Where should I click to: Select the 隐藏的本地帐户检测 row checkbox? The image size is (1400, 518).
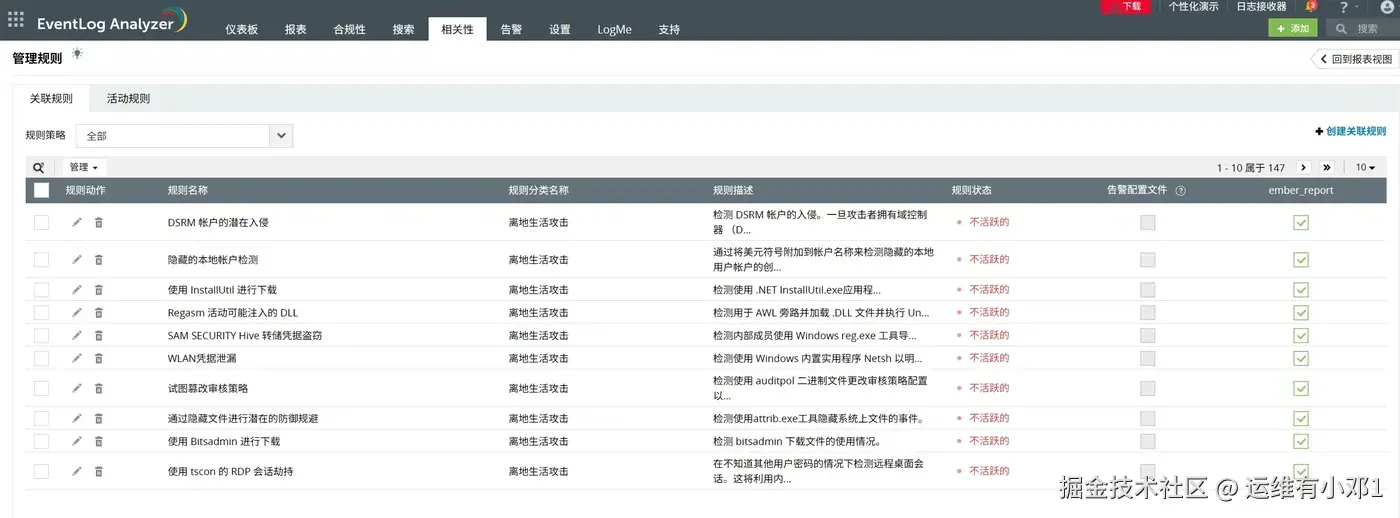click(x=41, y=259)
